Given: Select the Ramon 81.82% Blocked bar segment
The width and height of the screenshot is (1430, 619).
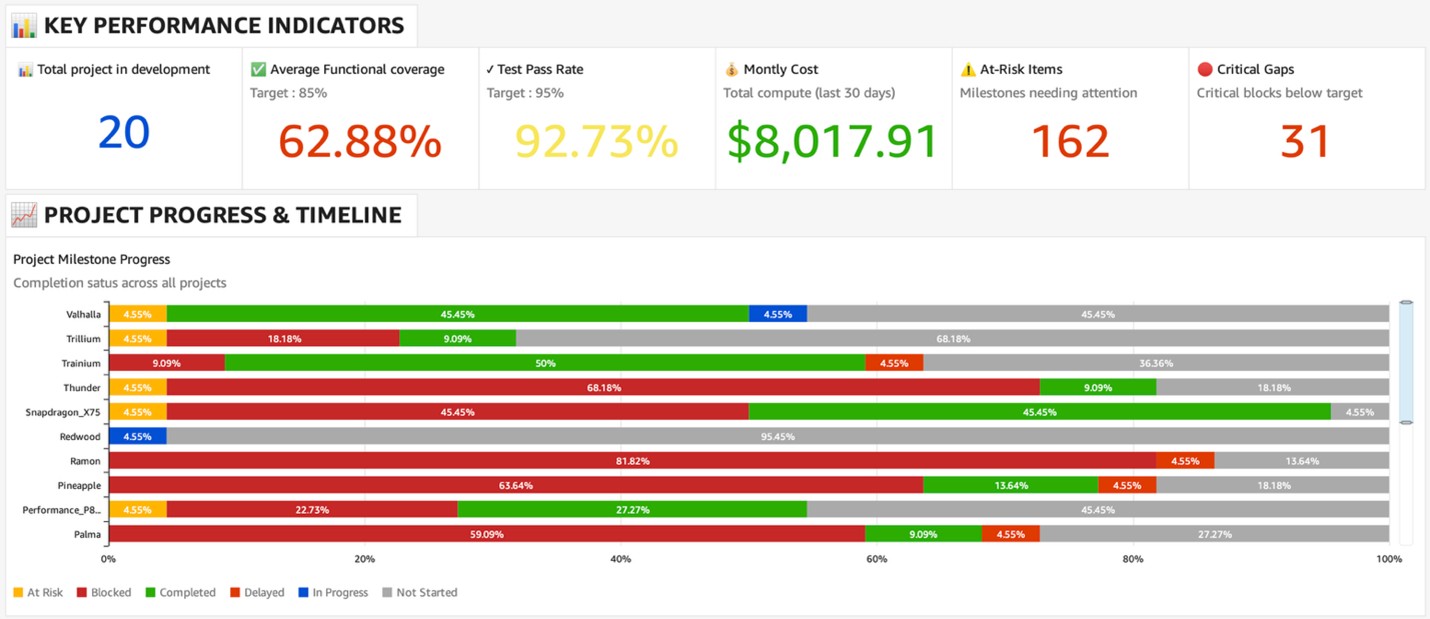Looking at the screenshot, I should [631, 461].
